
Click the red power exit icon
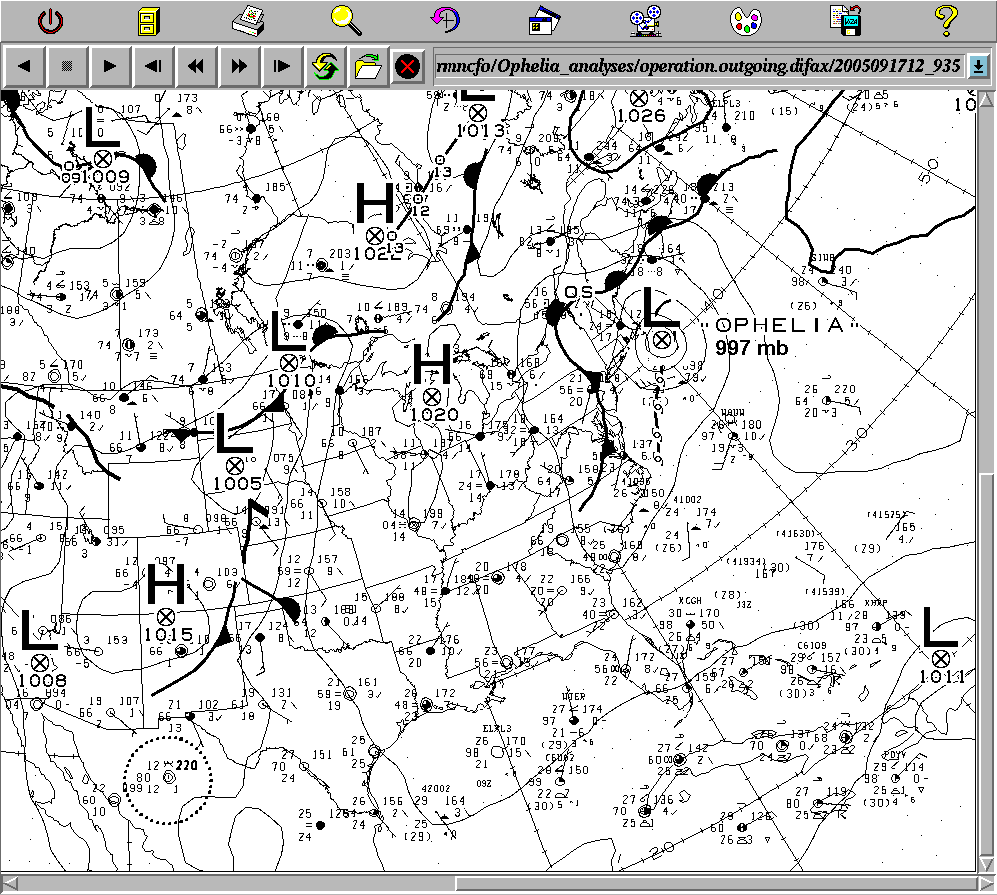click(x=50, y=19)
